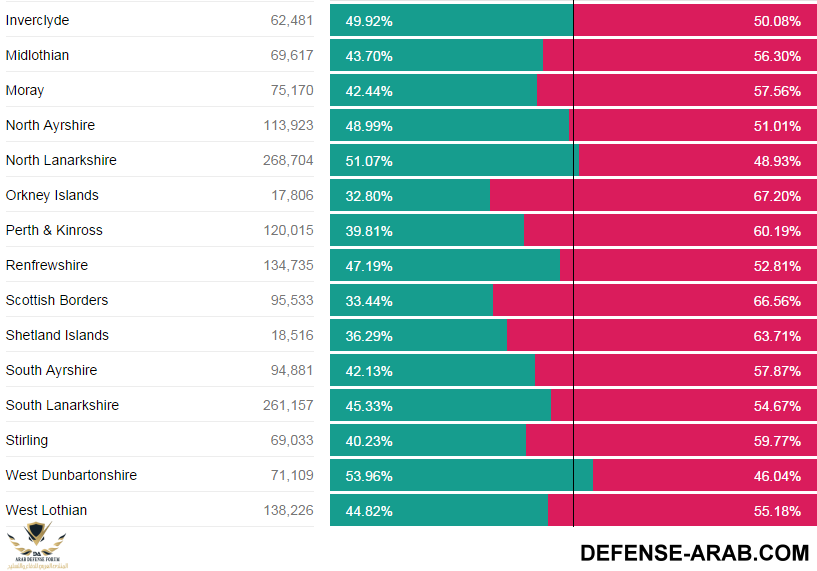
Task: Select West Dunbartonshire's green 53.96% bar
Action: pos(461,476)
